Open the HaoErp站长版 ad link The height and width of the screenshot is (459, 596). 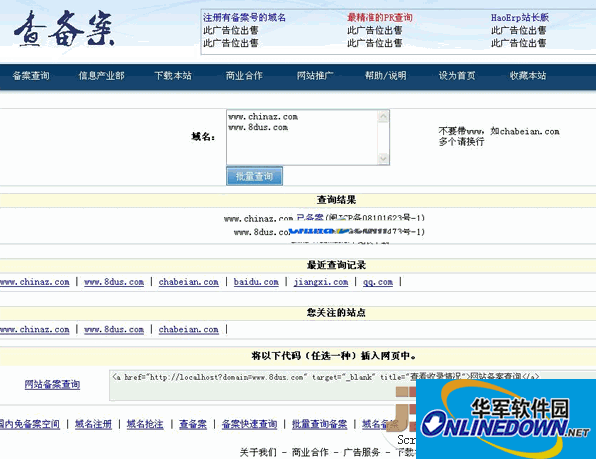point(520,17)
